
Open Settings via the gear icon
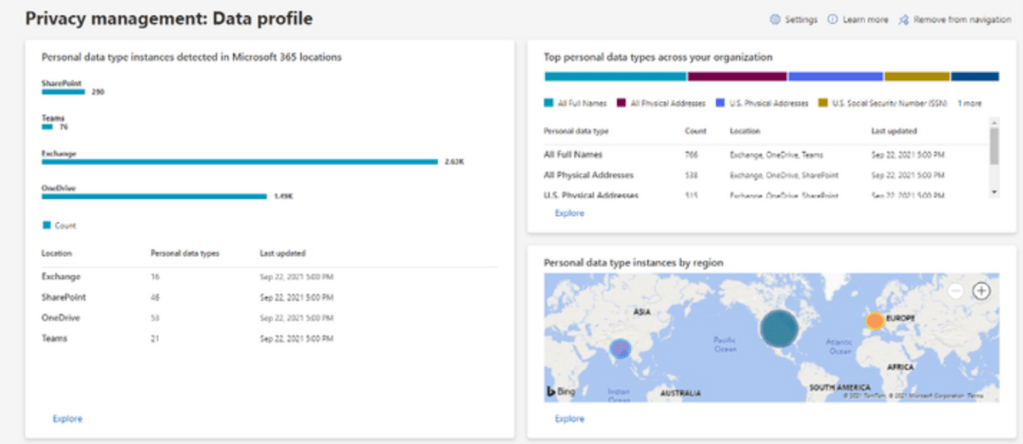pos(774,20)
